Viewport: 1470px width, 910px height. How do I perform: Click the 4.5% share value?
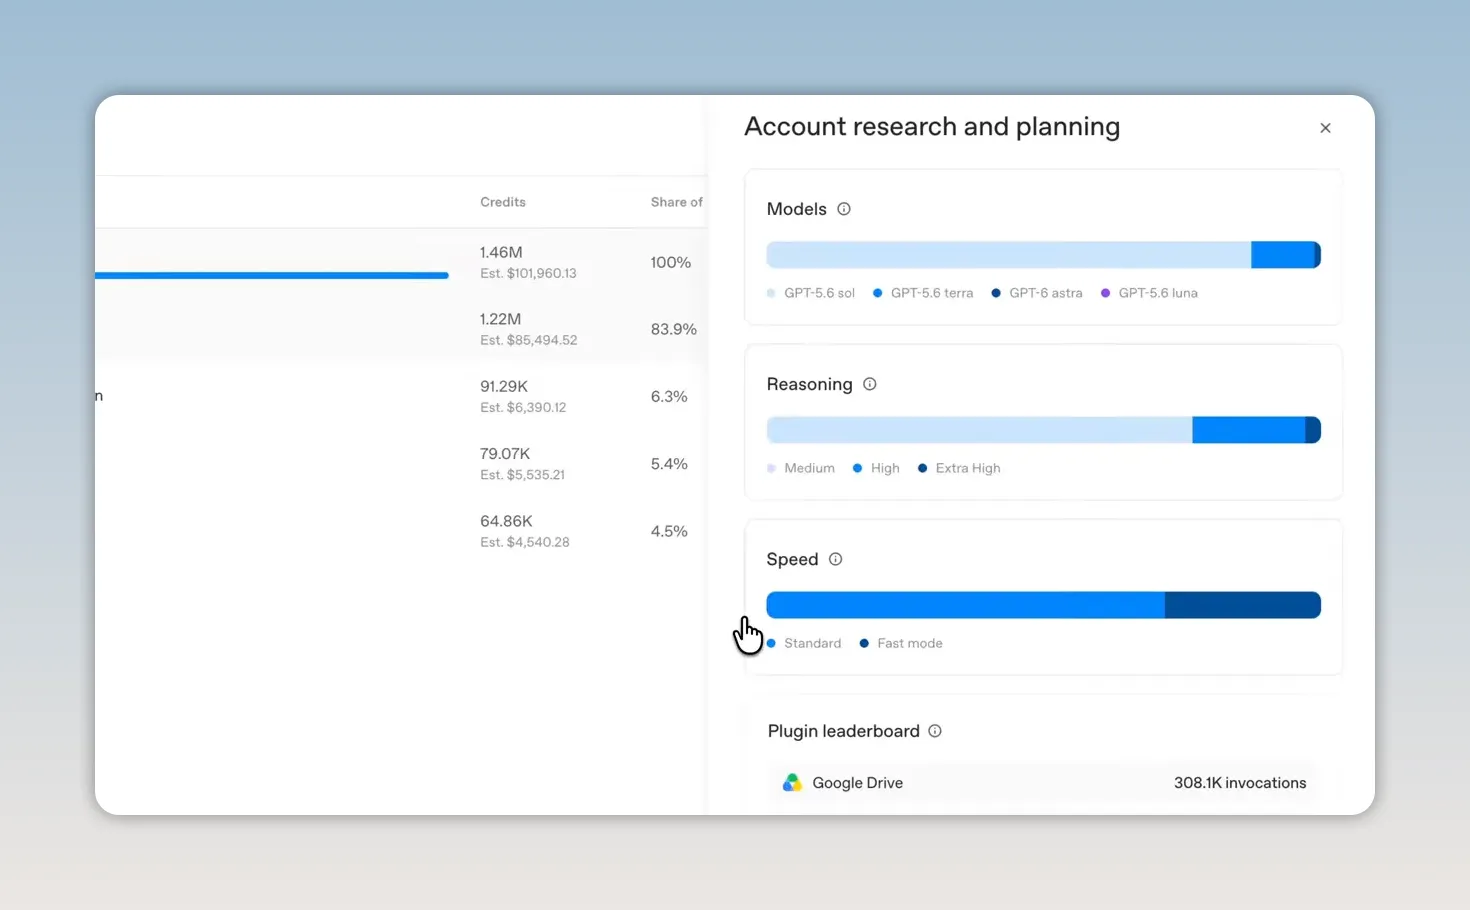coord(669,531)
